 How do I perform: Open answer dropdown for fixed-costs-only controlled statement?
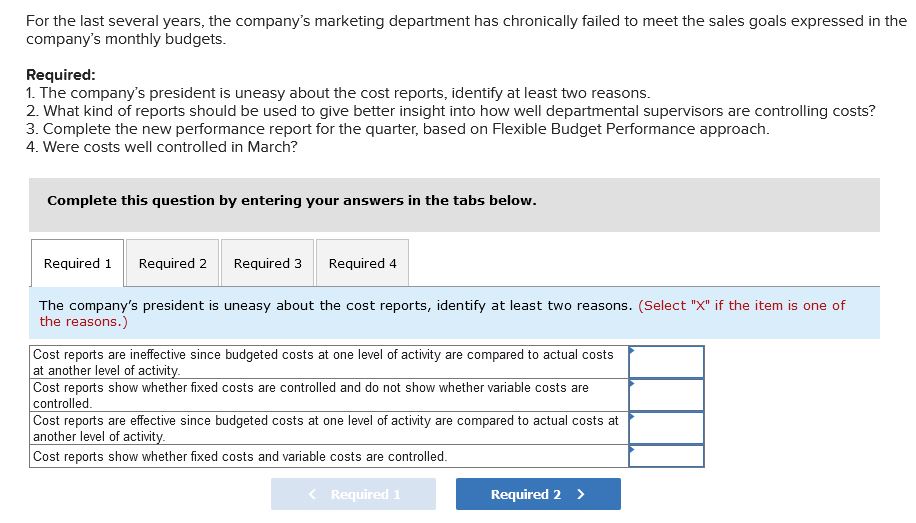(x=666, y=395)
